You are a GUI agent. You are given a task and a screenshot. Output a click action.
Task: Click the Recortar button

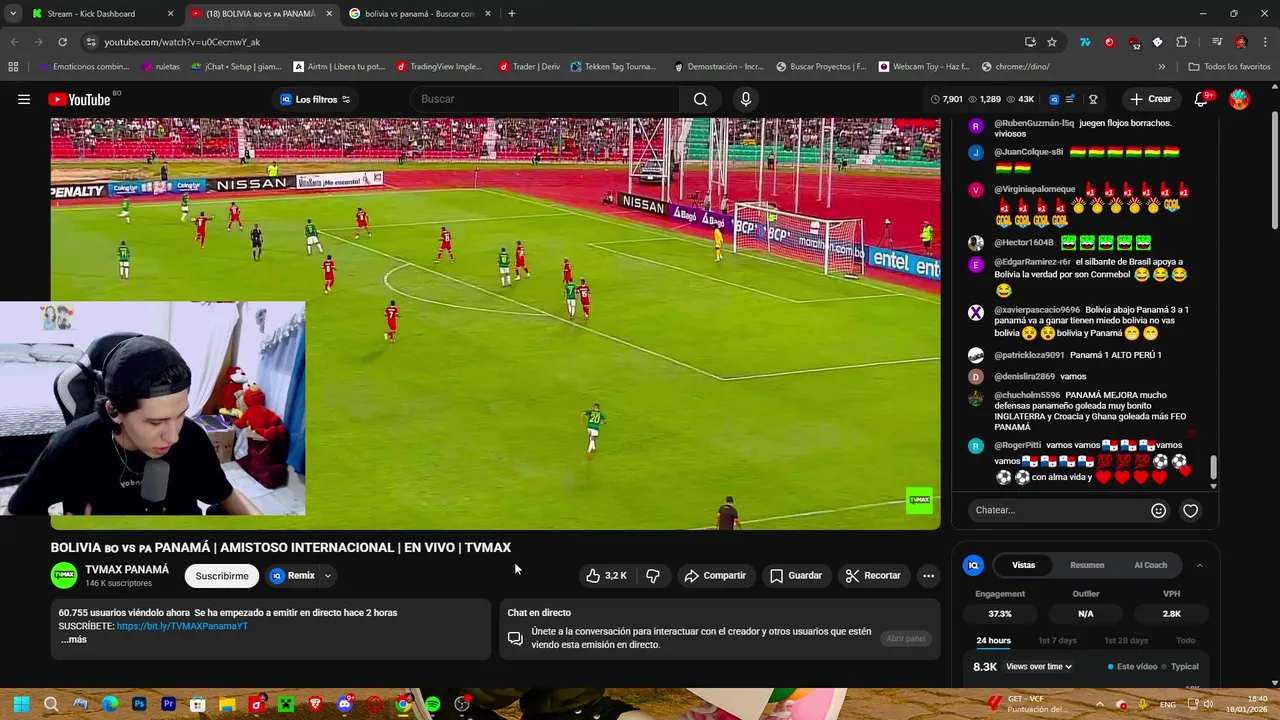click(x=873, y=576)
